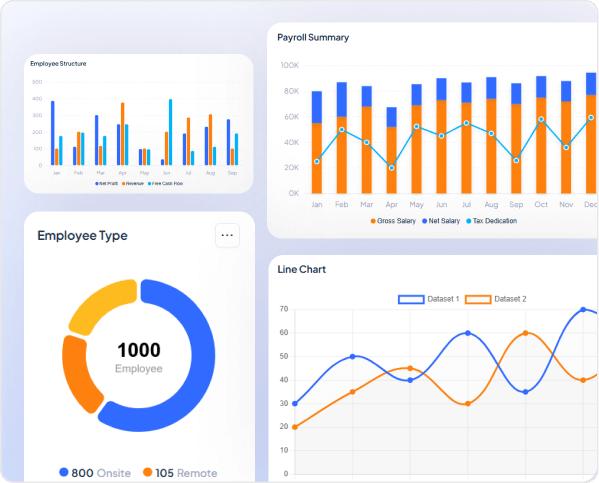Click Dataset 1 point at value 60
The width and height of the screenshot is (599, 483).
click(x=468, y=333)
